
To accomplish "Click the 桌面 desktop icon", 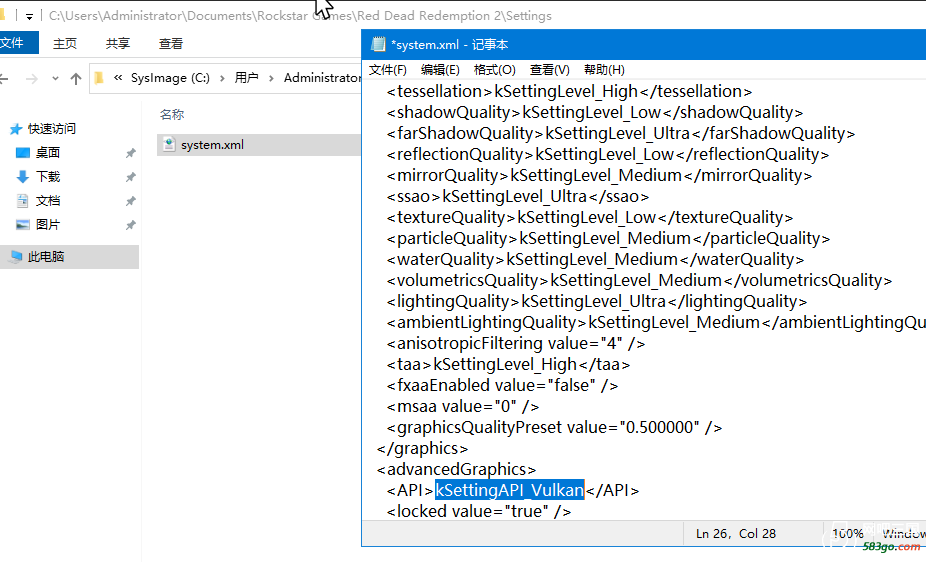I will coord(22,153).
